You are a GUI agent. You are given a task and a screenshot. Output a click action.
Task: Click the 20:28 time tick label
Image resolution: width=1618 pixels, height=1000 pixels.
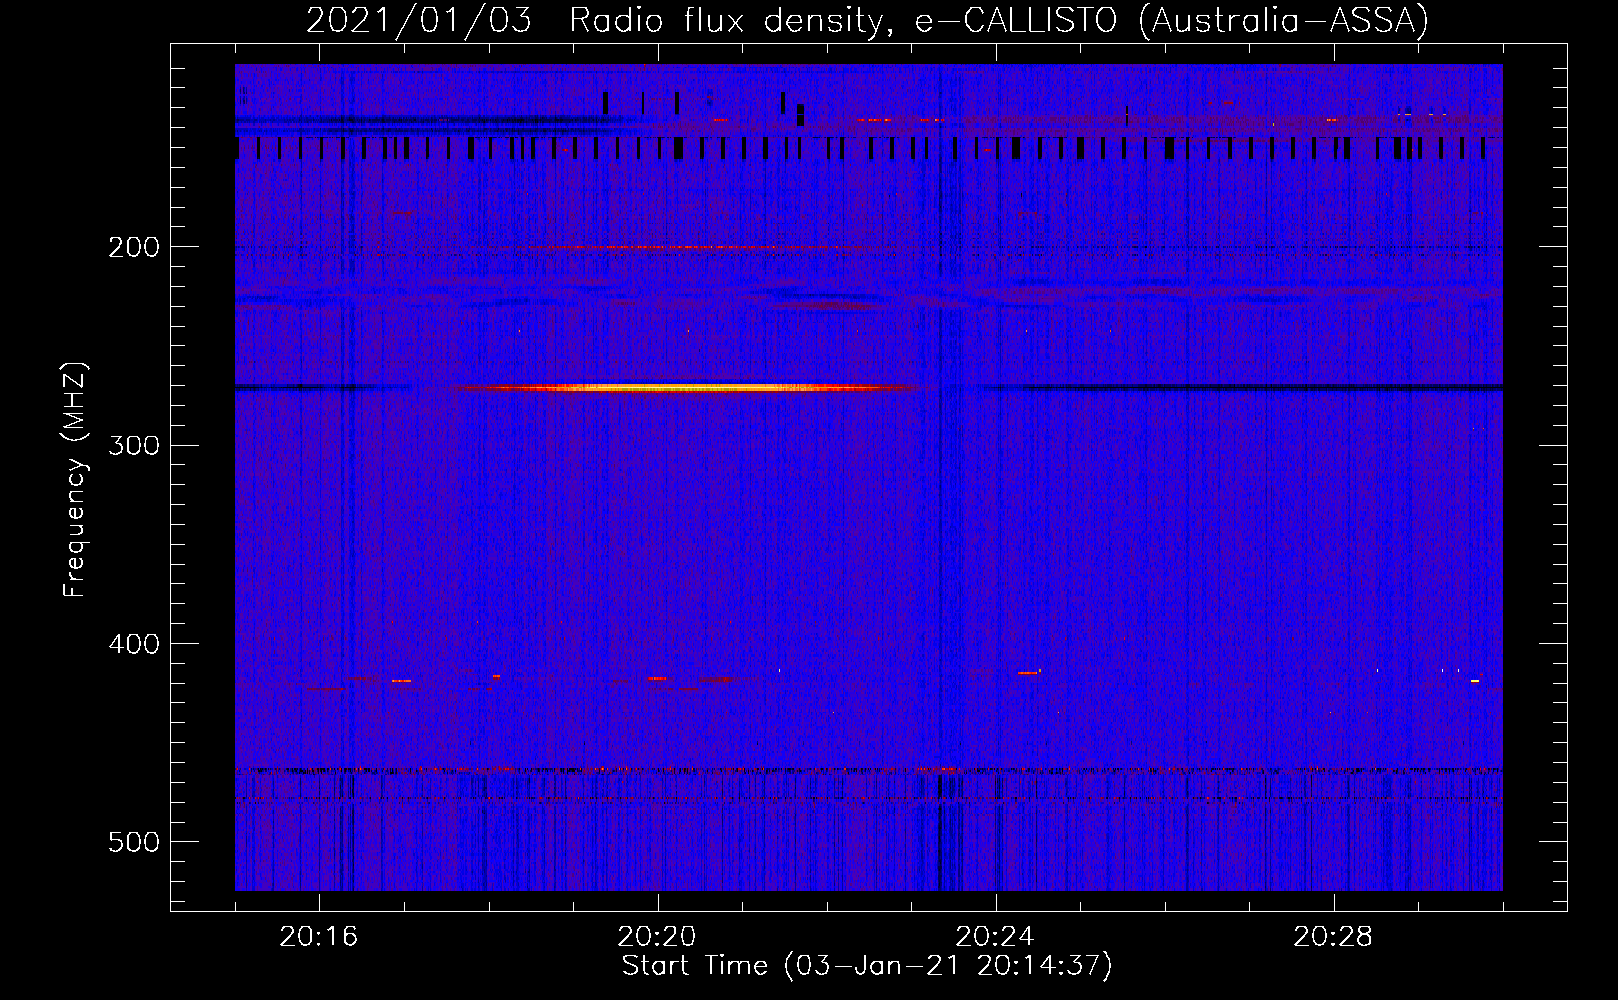(1333, 937)
